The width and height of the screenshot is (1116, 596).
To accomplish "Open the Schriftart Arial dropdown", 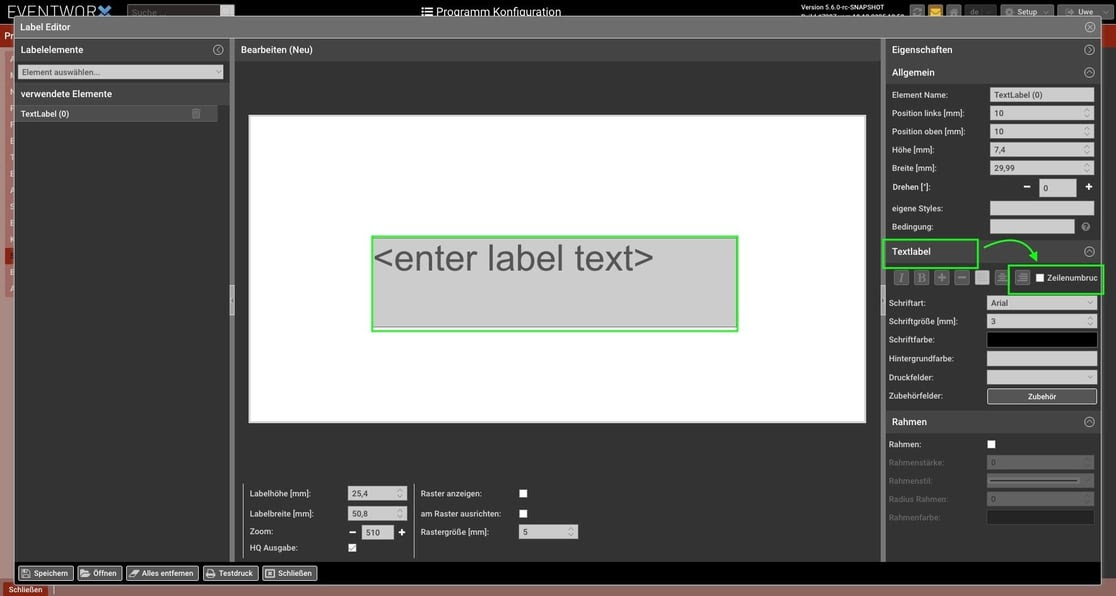I will (x=1041, y=303).
